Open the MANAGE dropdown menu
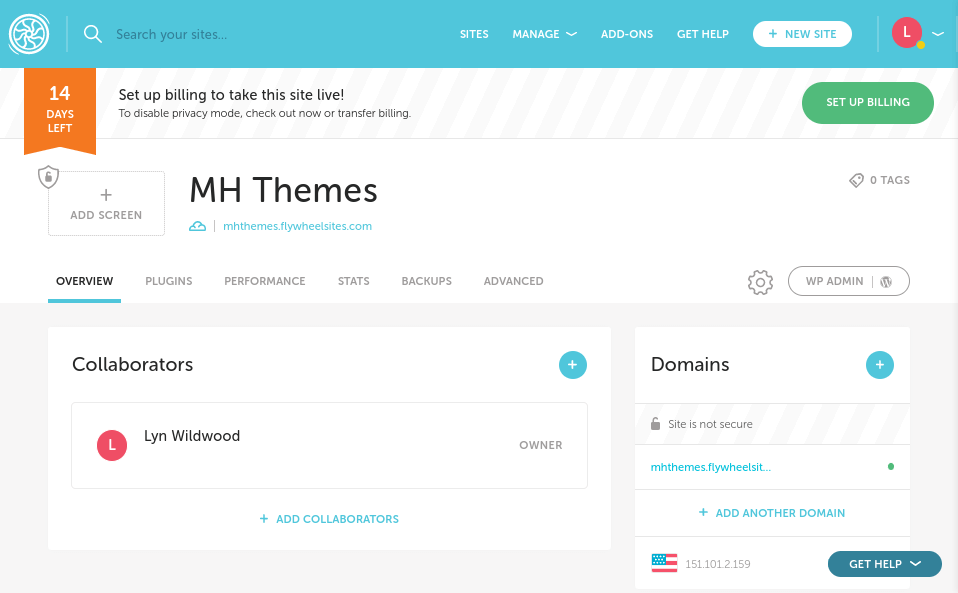The width and height of the screenshot is (958, 593). [x=544, y=34]
